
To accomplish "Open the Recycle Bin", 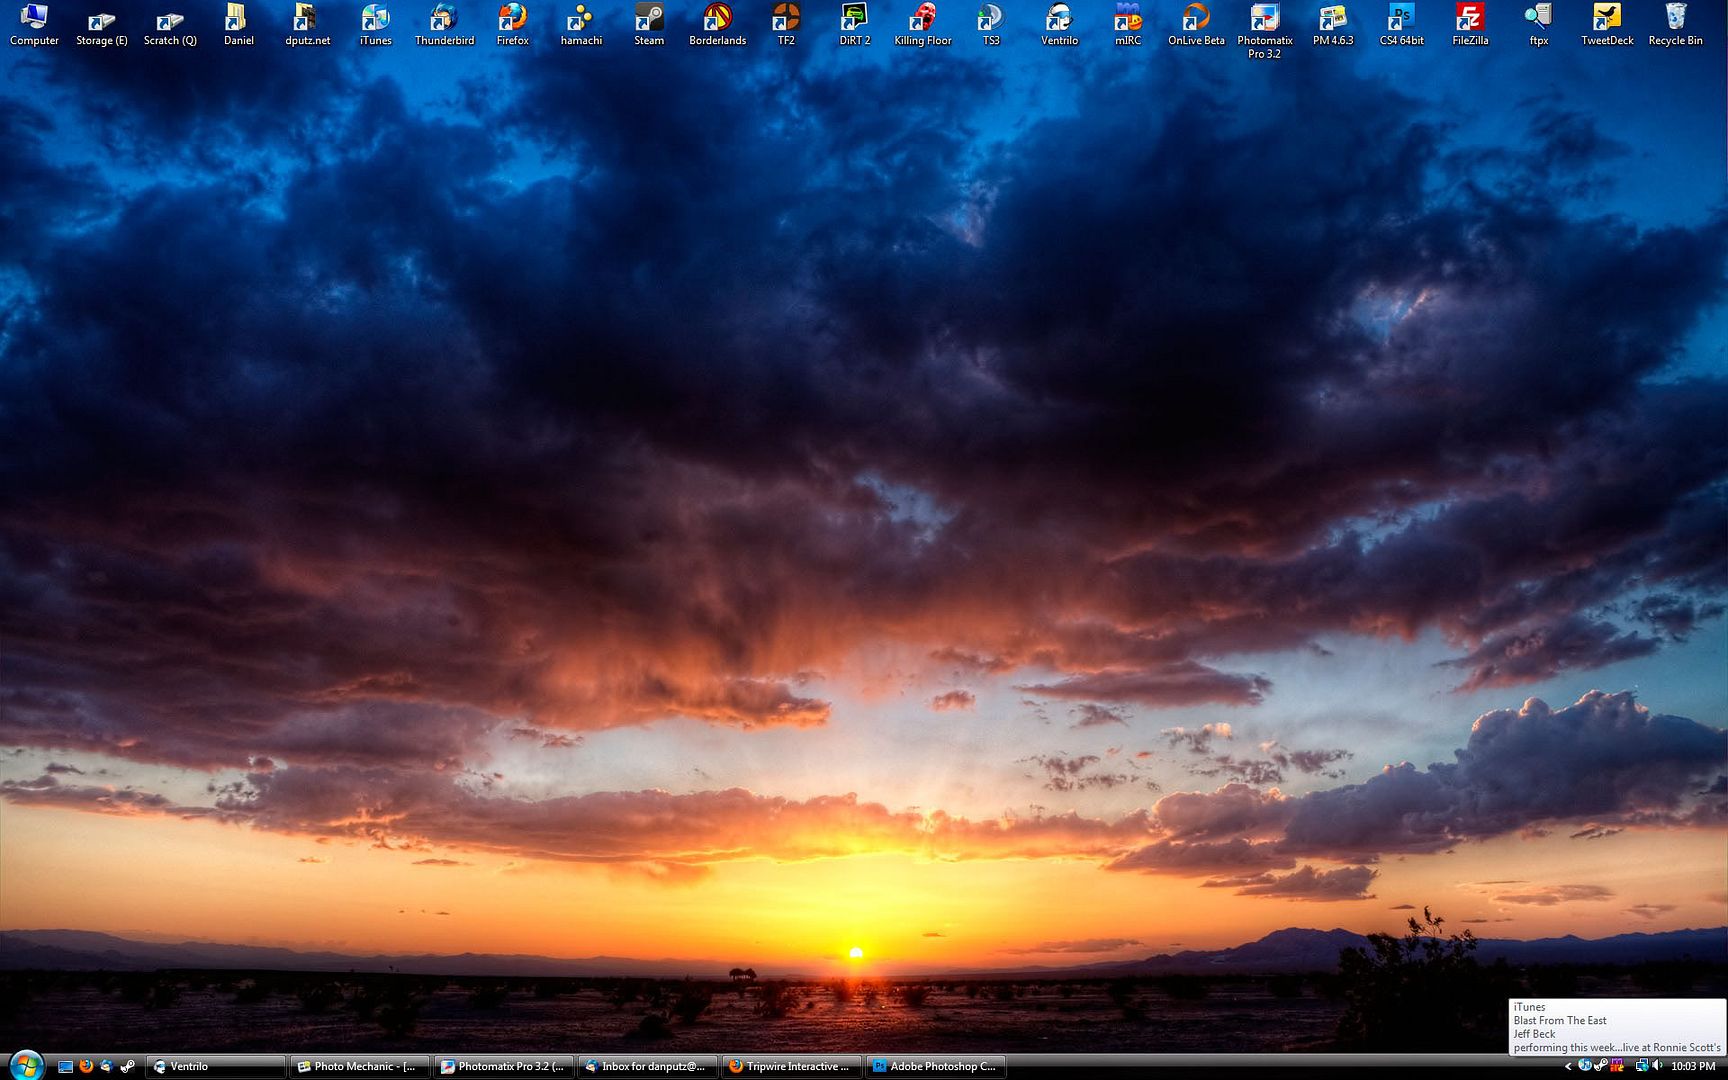I will pyautogui.click(x=1675, y=20).
